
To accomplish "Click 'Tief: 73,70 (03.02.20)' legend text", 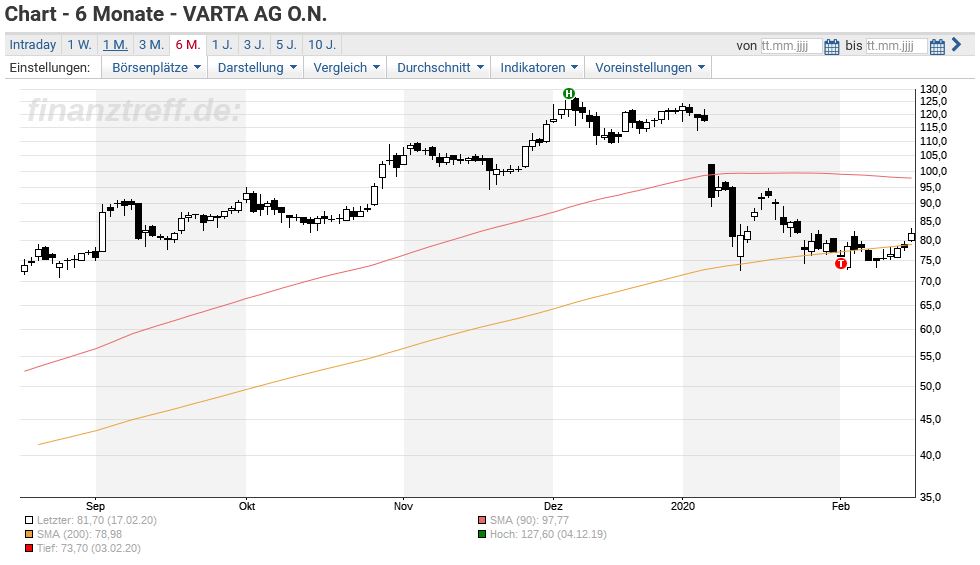I will 89,548.
